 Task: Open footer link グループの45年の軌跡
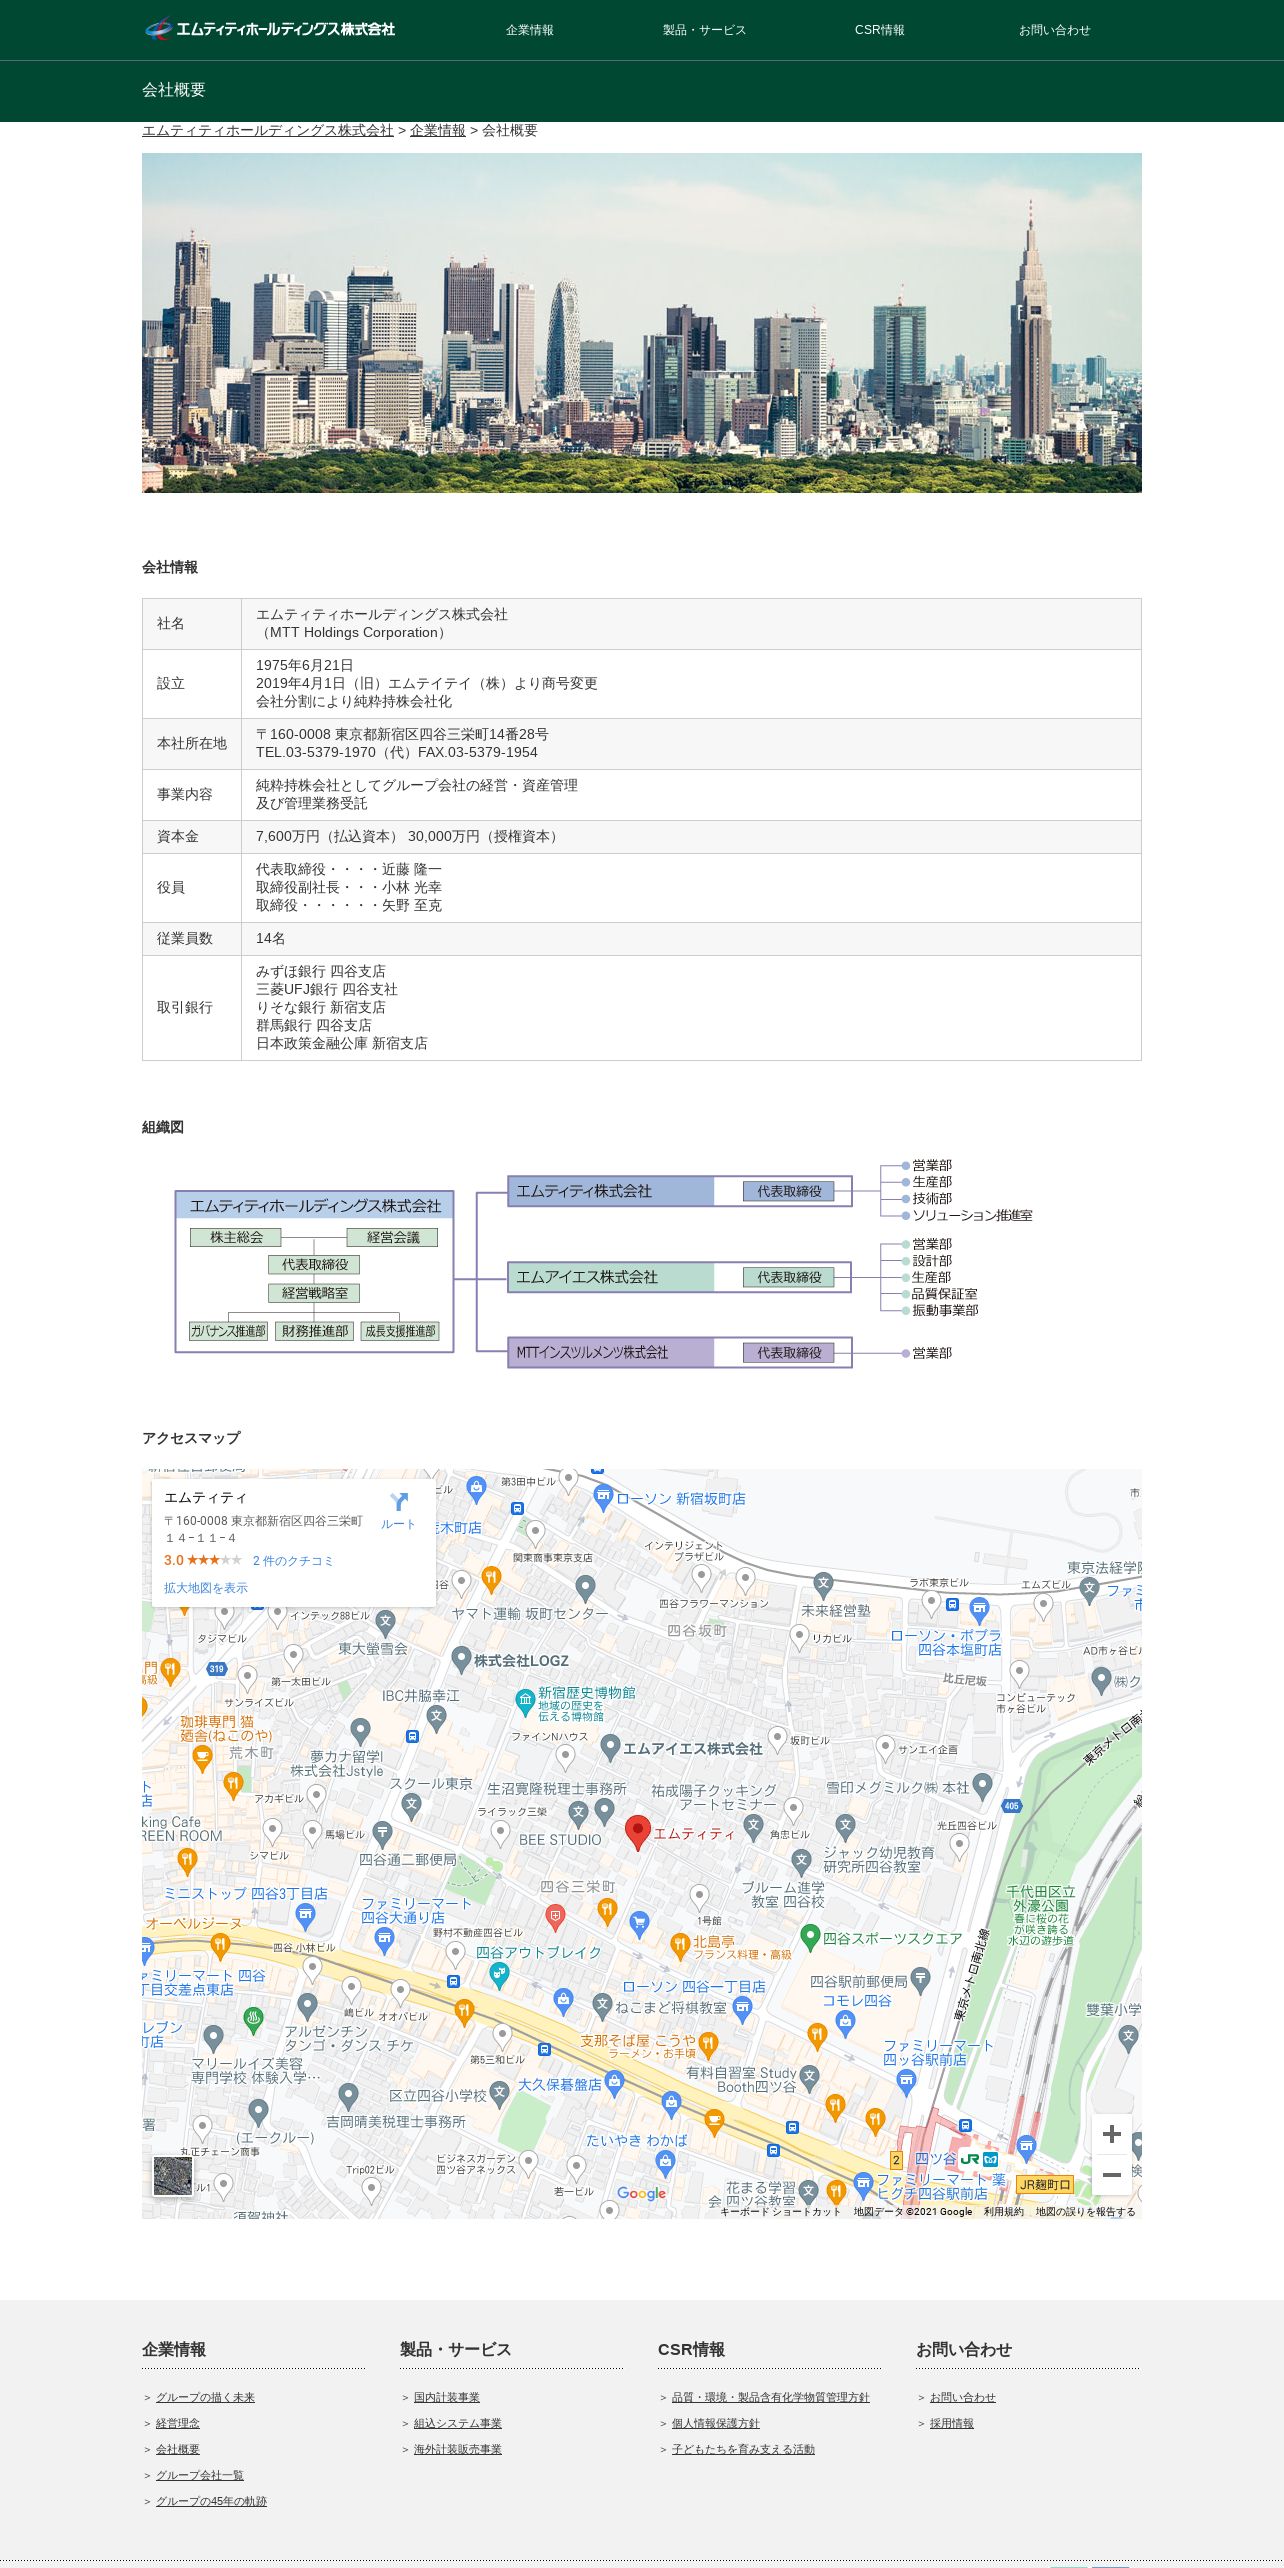pyautogui.click(x=211, y=2501)
